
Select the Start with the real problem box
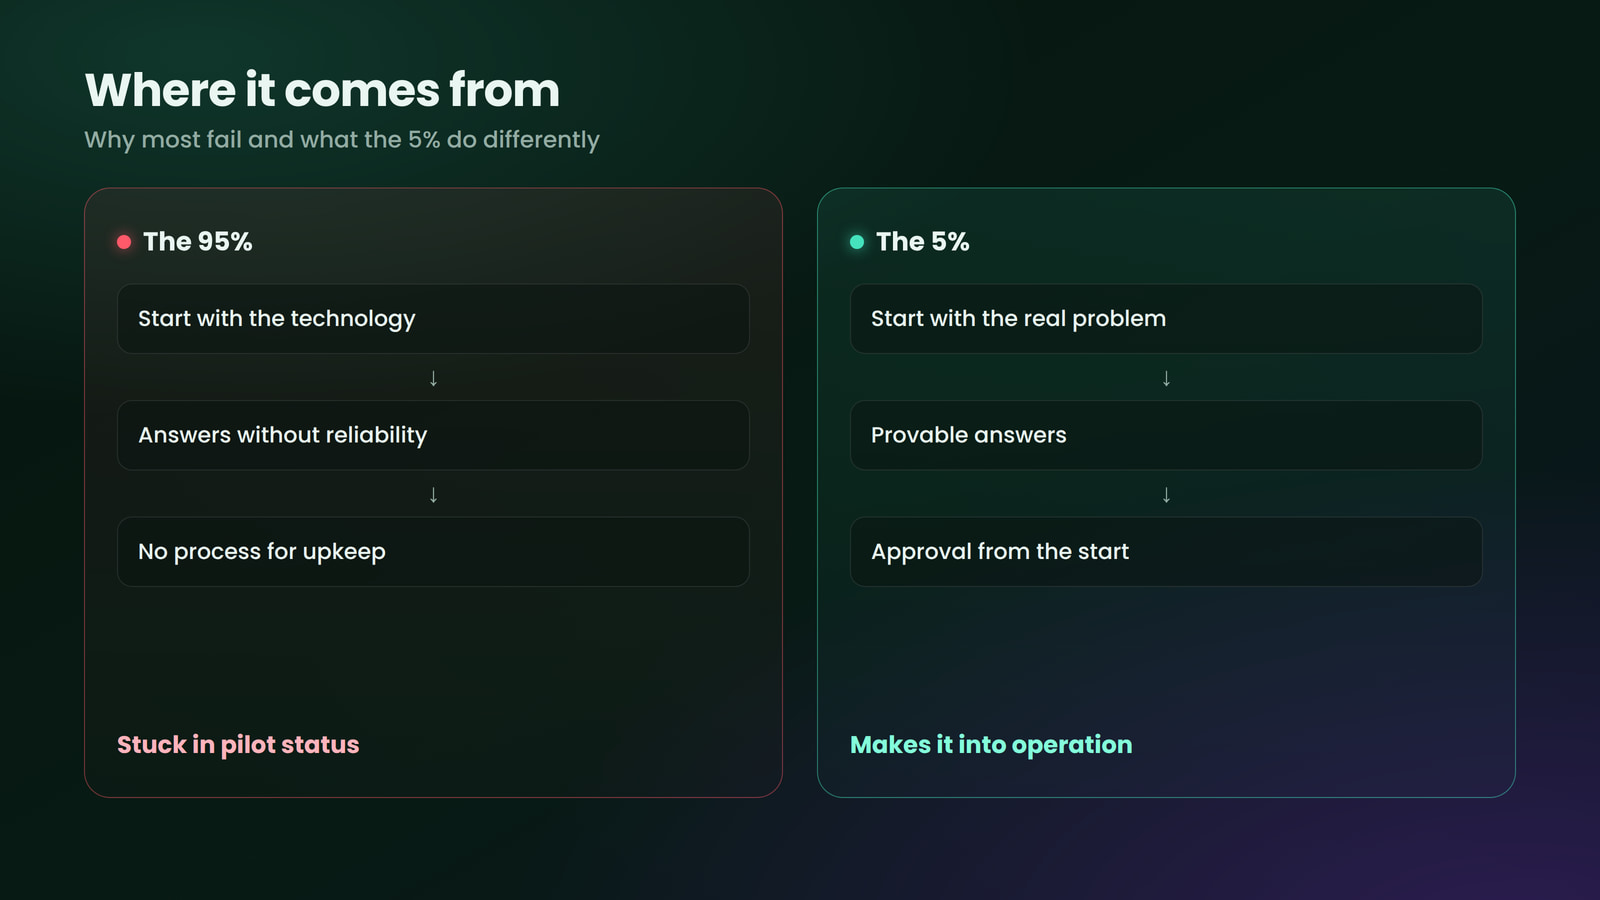tap(1166, 319)
